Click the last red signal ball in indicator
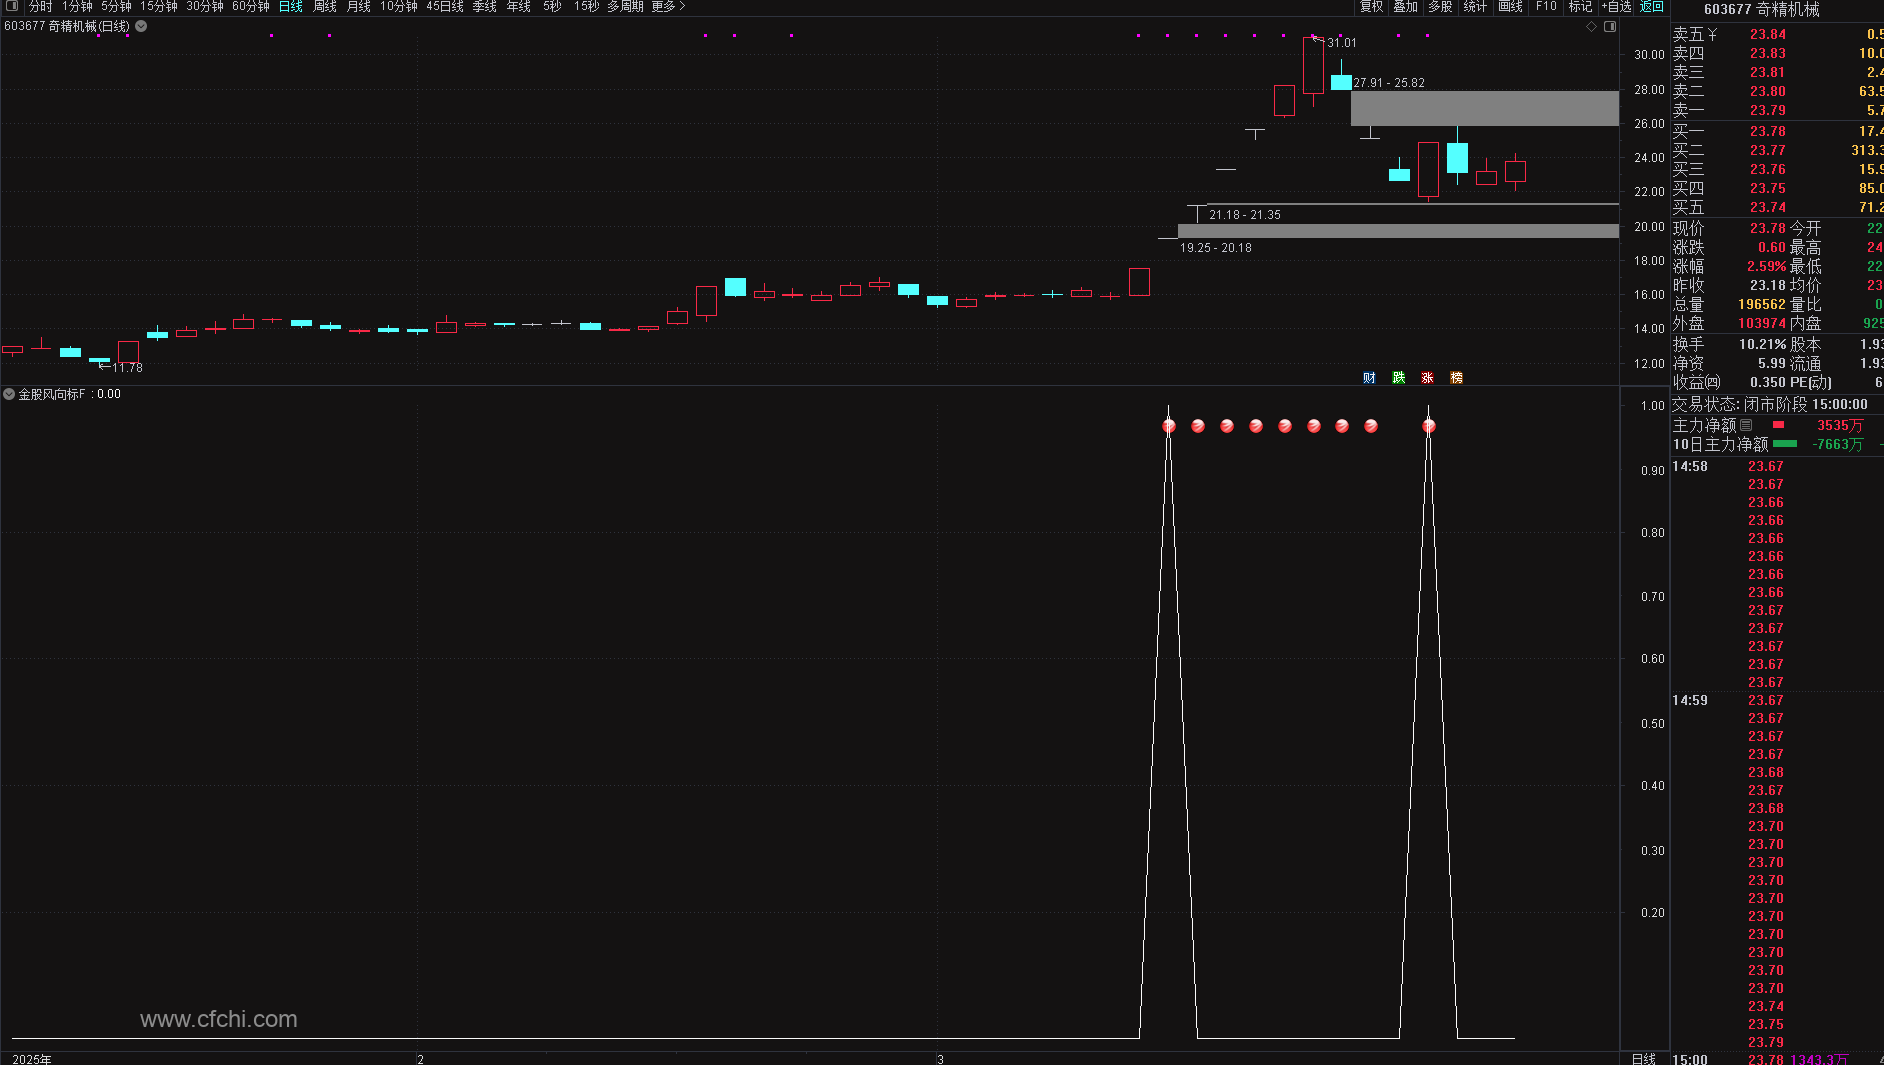 1429,426
